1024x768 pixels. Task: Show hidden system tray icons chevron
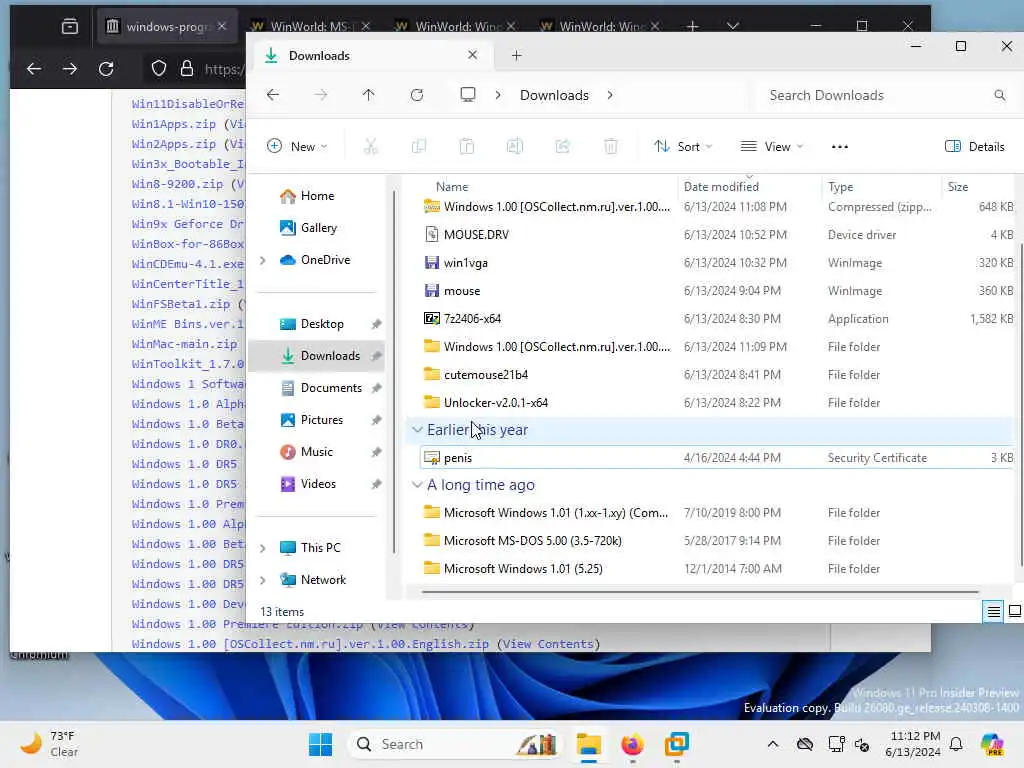[773, 744]
